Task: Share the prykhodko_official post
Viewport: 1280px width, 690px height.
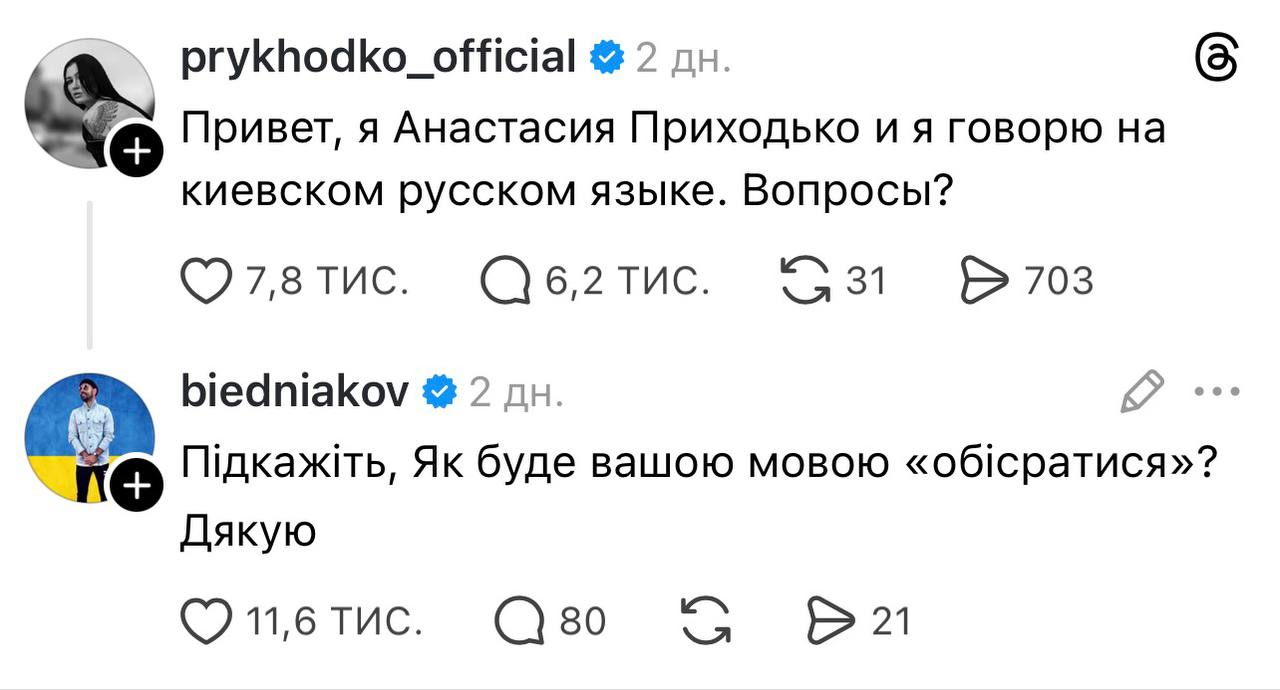Action: pyautogui.click(x=984, y=281)
